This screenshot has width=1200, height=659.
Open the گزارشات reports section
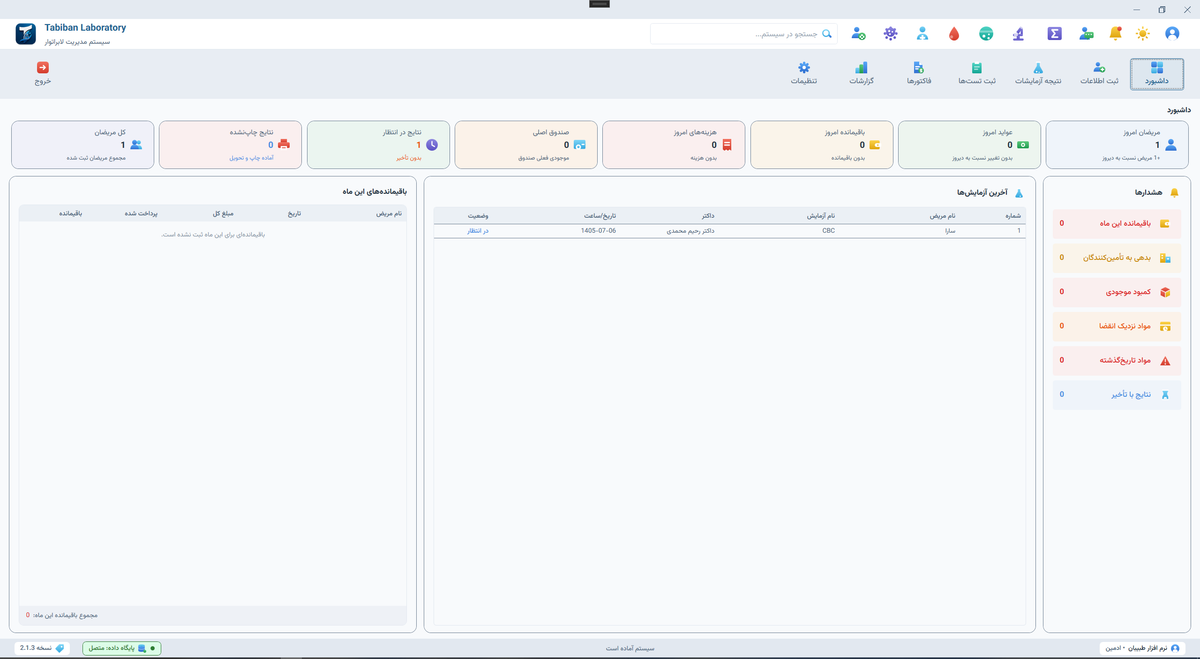pos(861,74)
